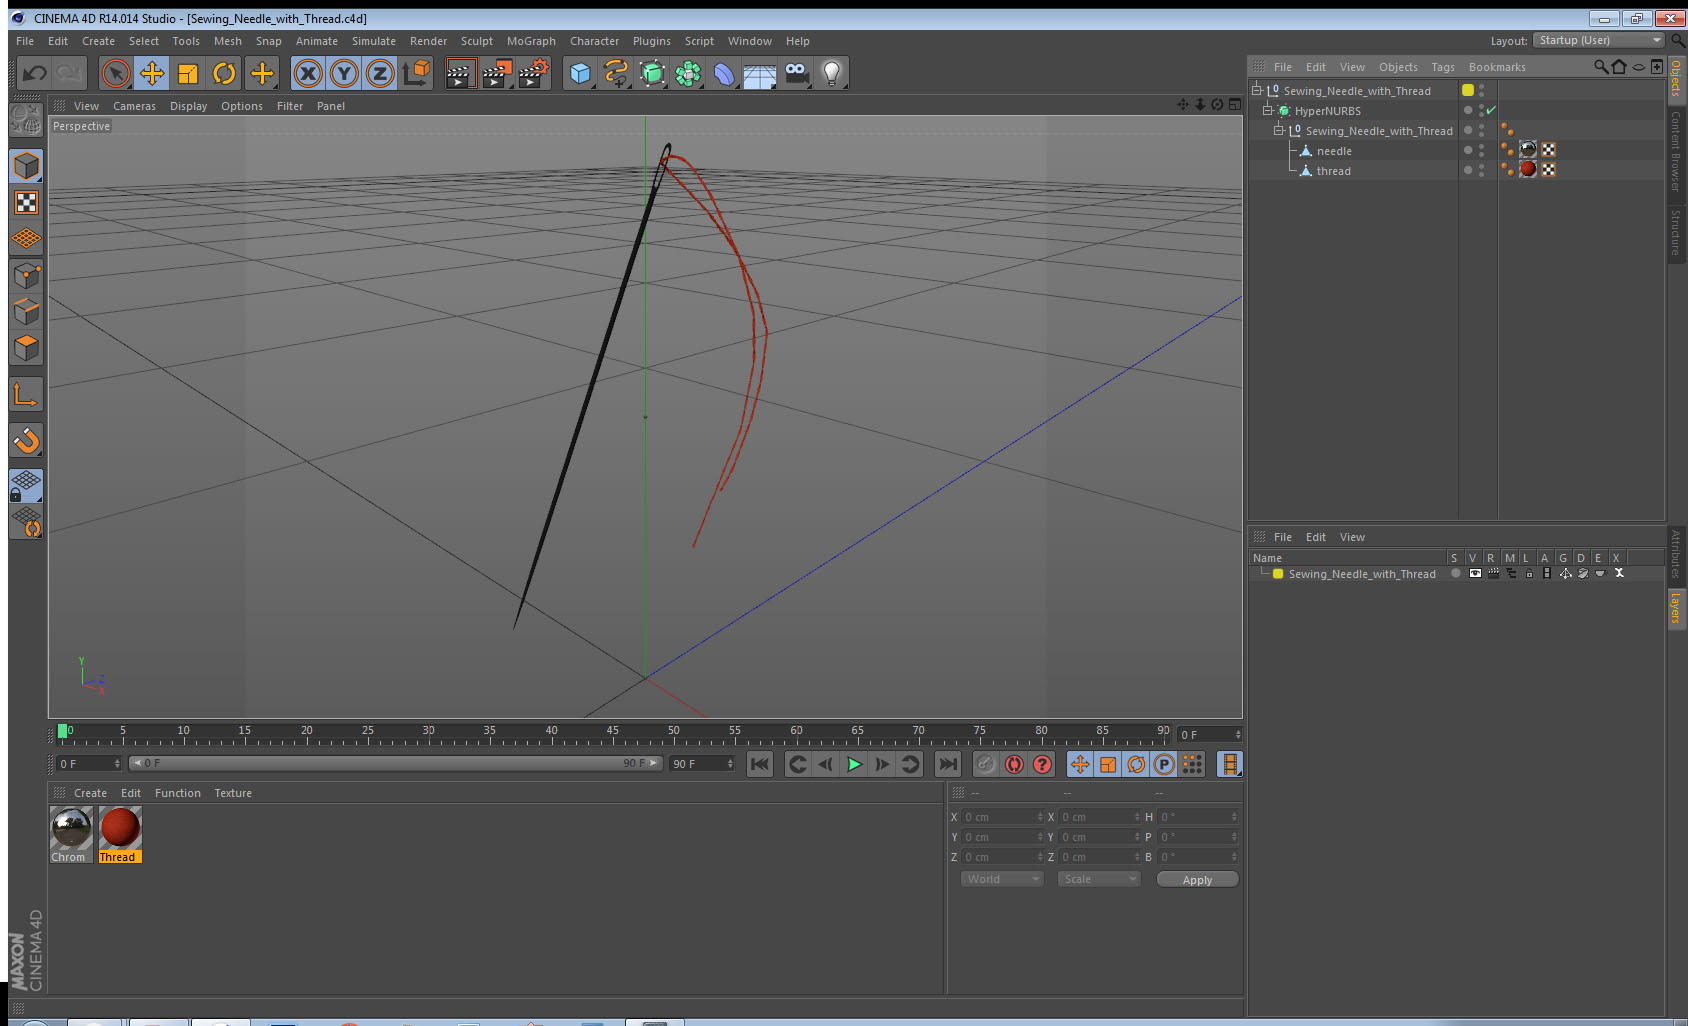Select Polygons mode in the sidebar

tap(26, 347)
